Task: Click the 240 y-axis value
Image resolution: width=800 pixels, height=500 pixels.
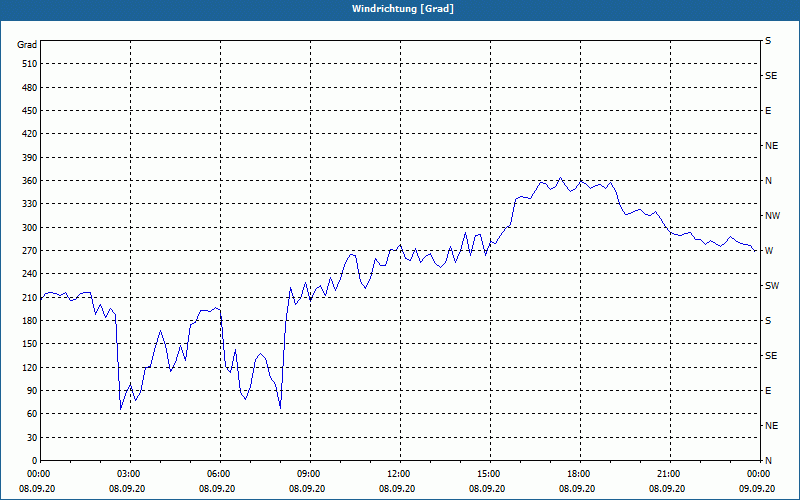Action: pyautogui.click(x=30, y=274)
